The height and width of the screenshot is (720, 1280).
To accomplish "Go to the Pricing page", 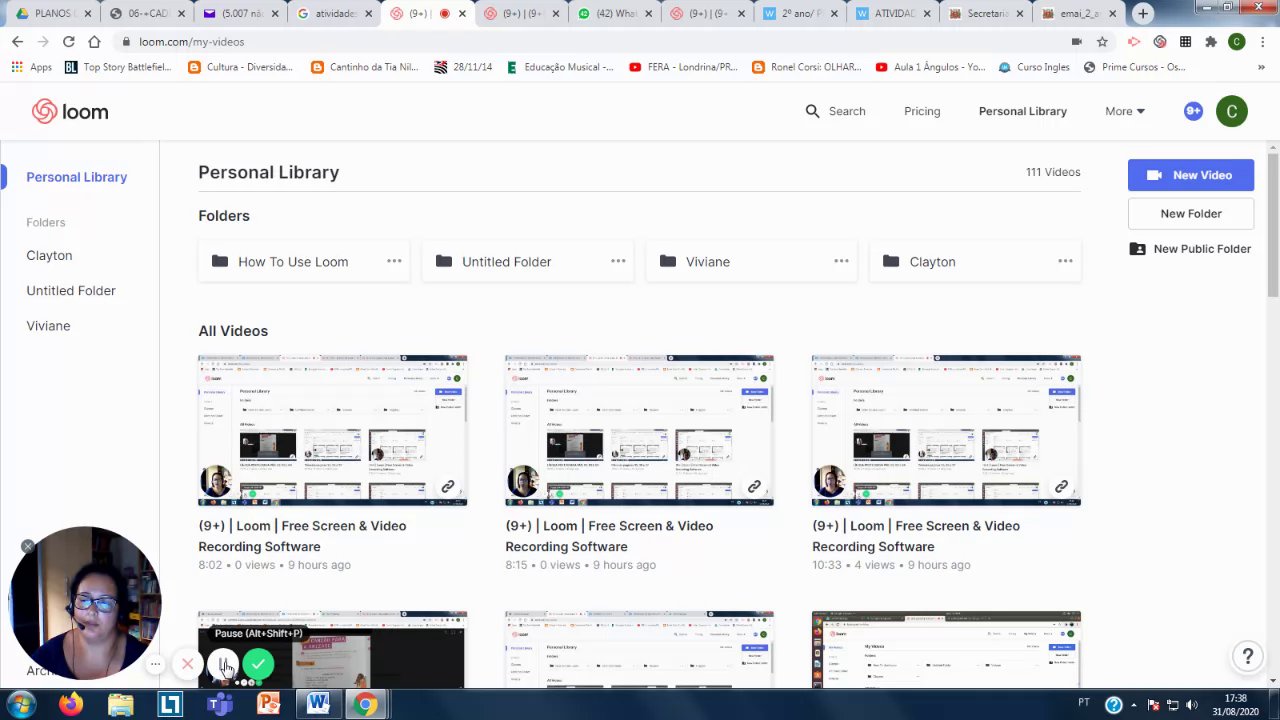I will (x=922, y=111).
